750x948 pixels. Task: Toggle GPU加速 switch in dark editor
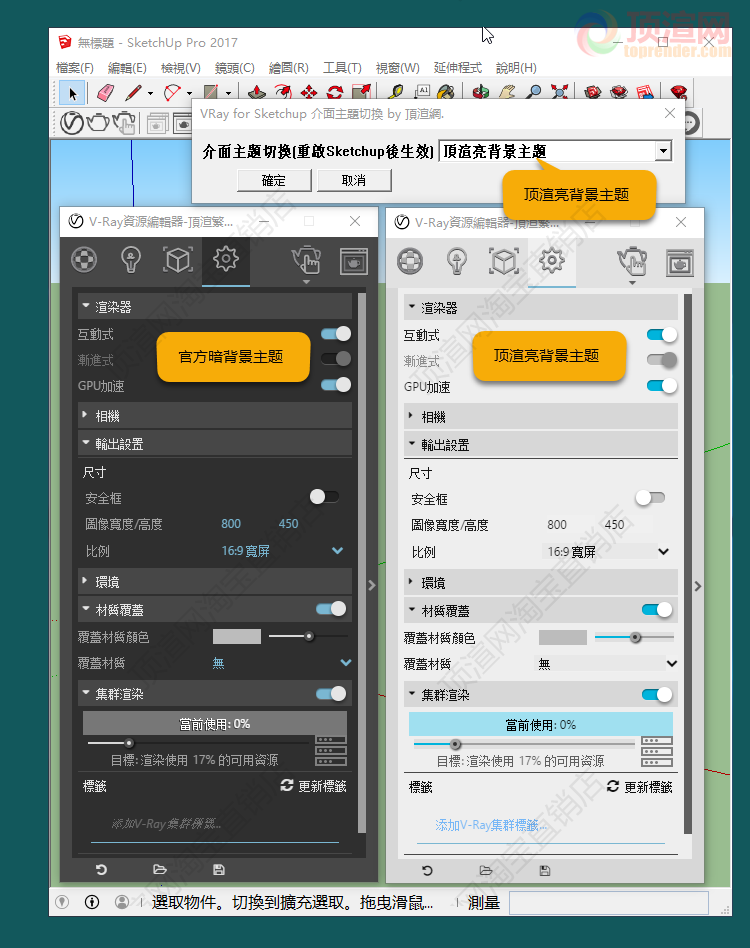(336, 385)
